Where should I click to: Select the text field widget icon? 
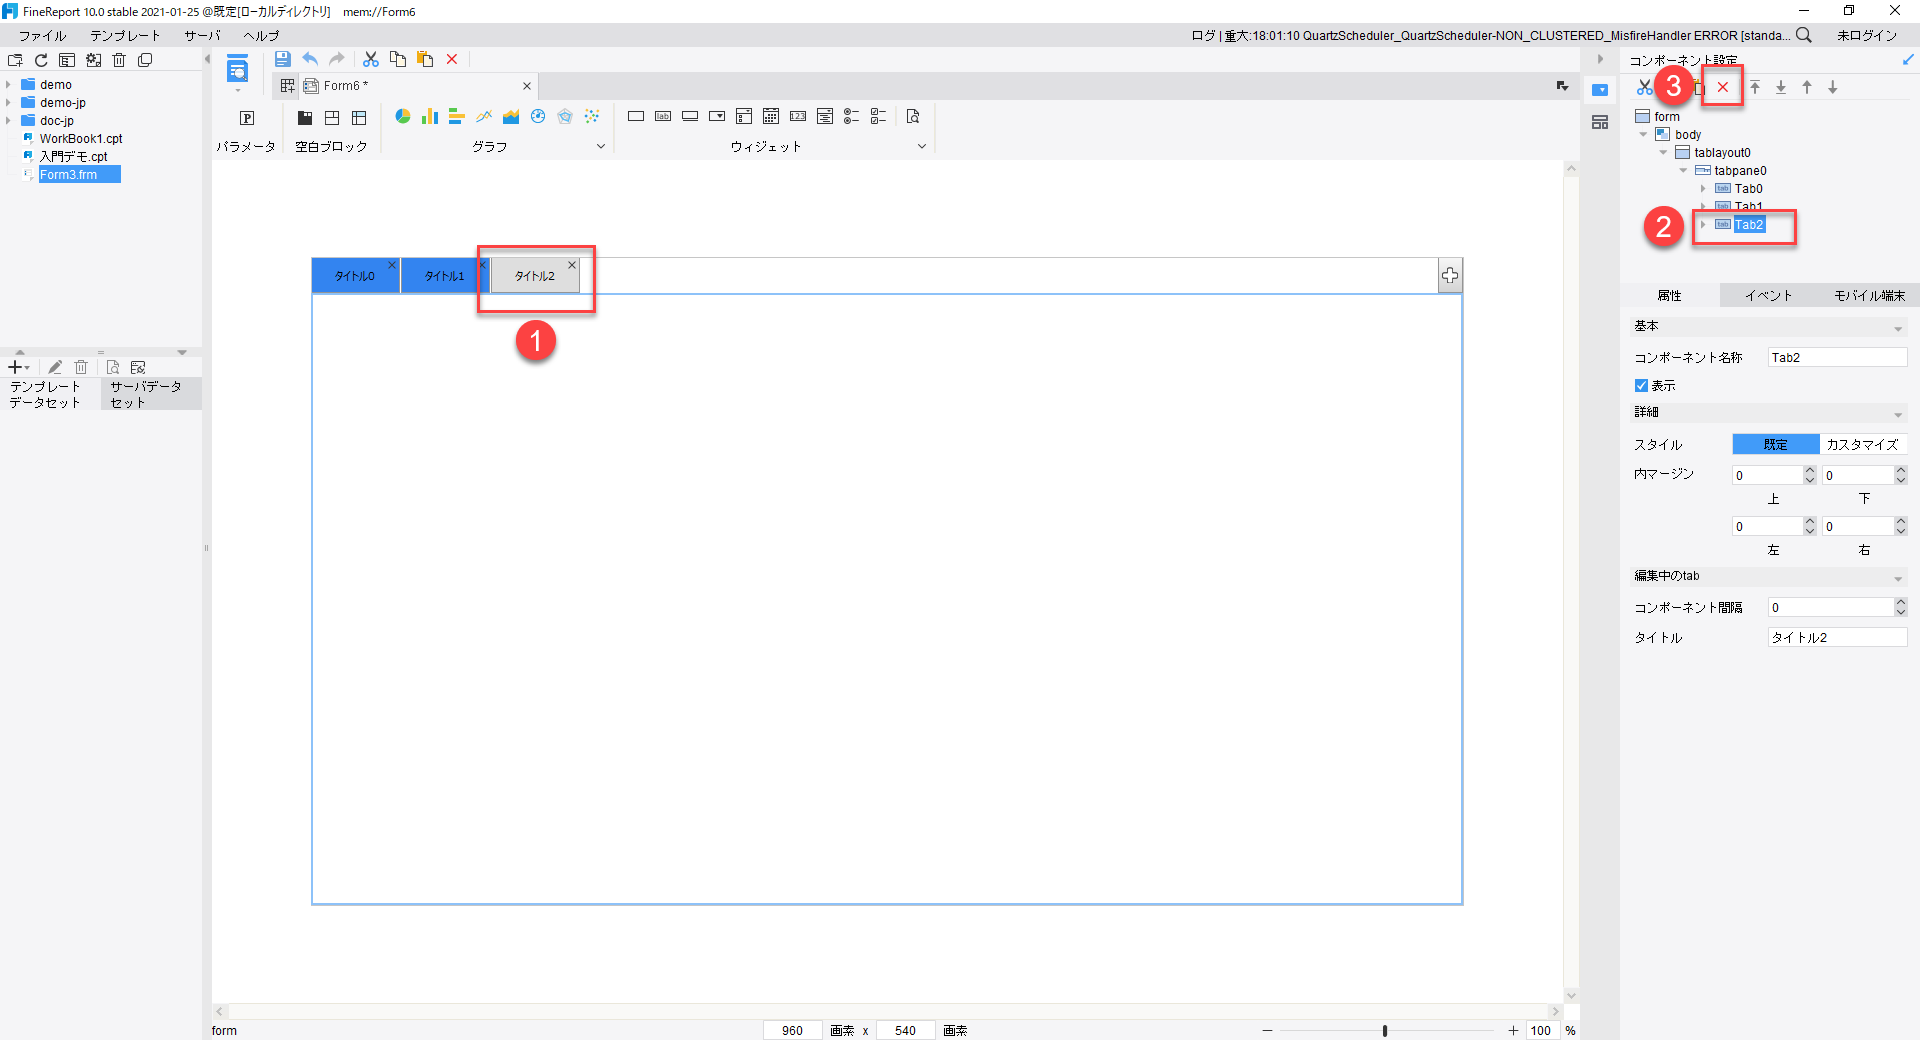point(636,116)
